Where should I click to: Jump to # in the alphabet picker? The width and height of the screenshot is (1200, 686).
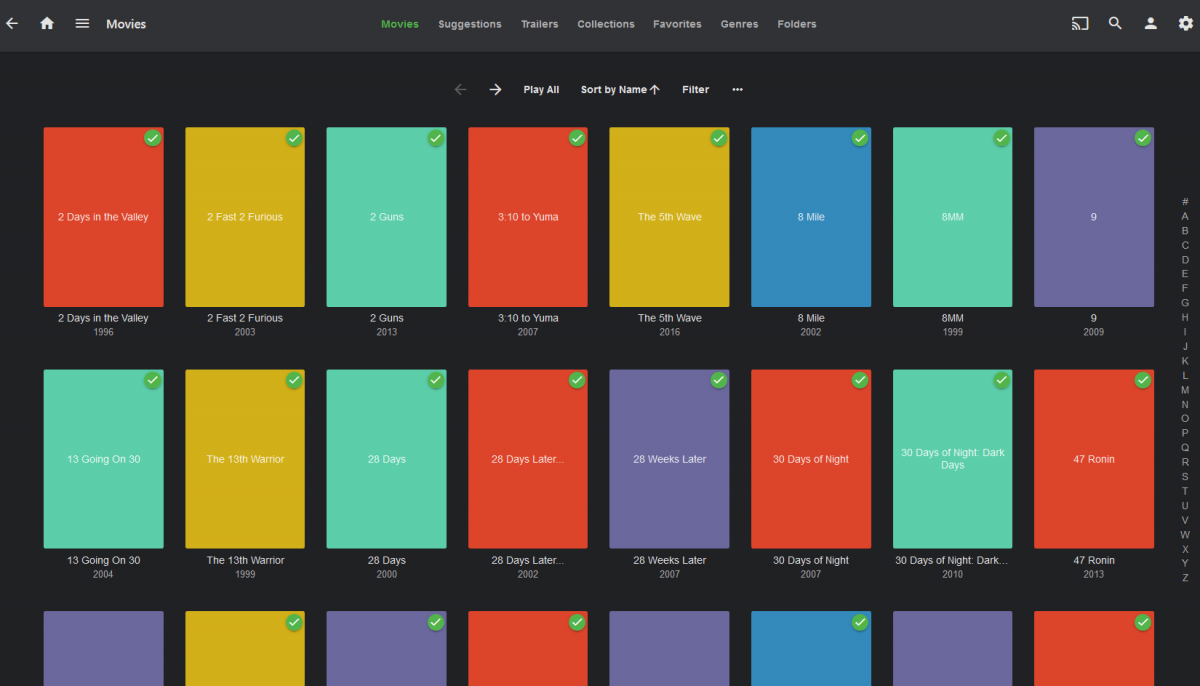pyautogui.click(x=1185, y=201)
